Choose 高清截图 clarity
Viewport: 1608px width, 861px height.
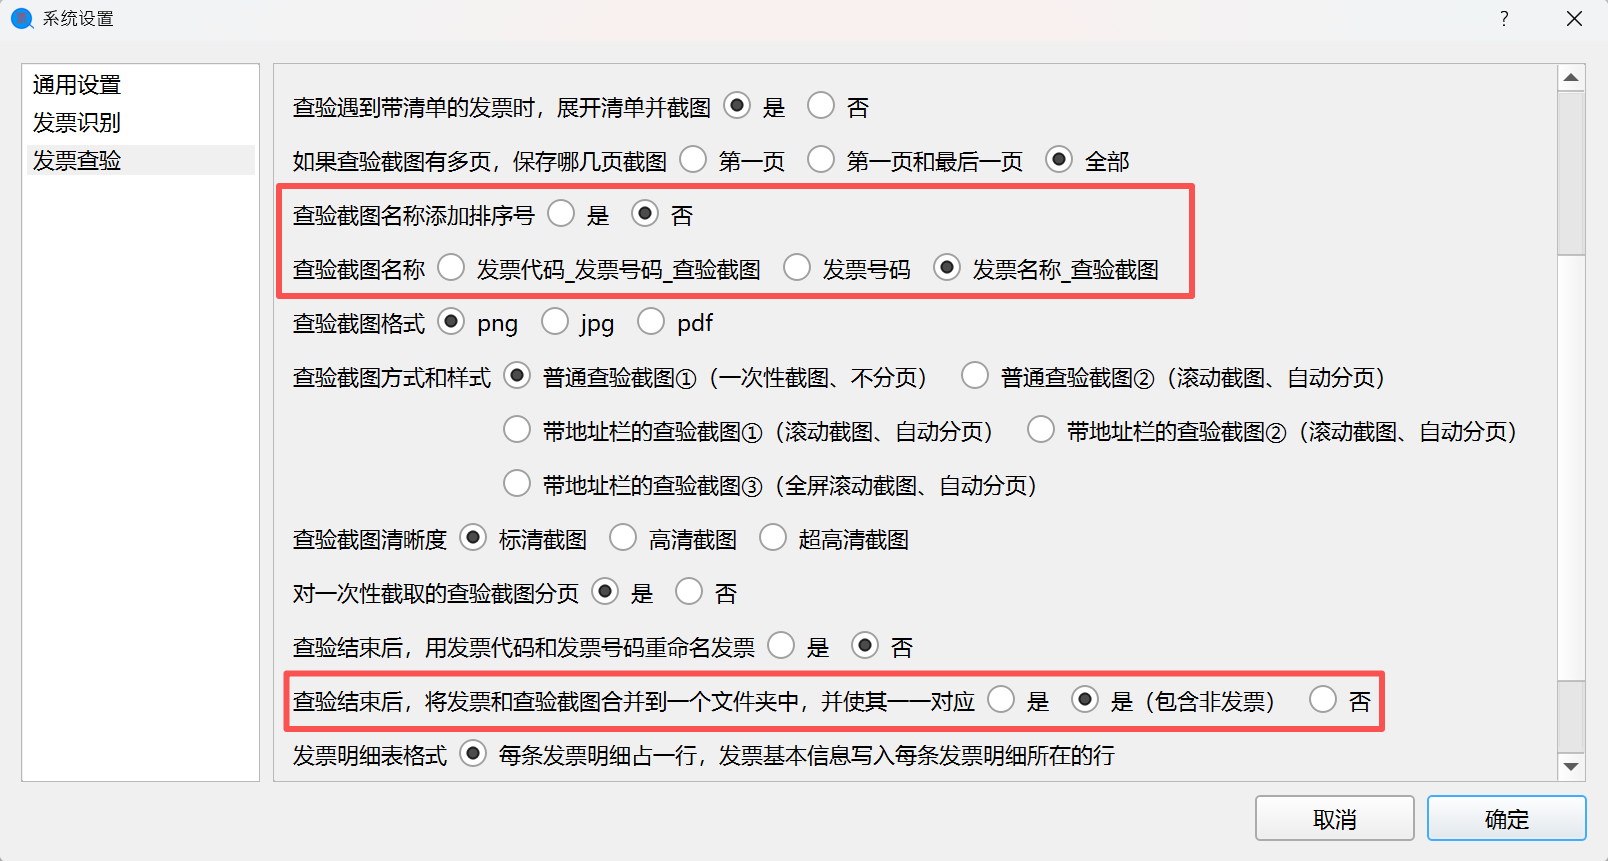tap(623, 538)
